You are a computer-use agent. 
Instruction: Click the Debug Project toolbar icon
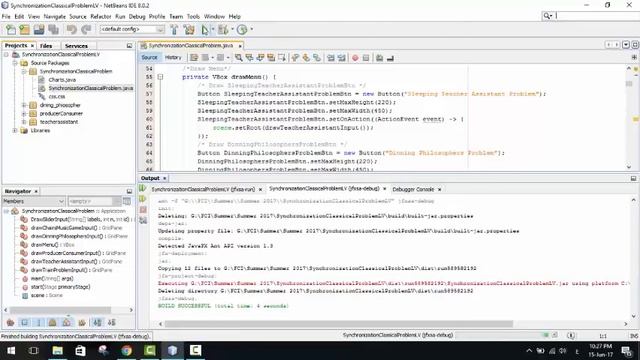click(223, 29)
